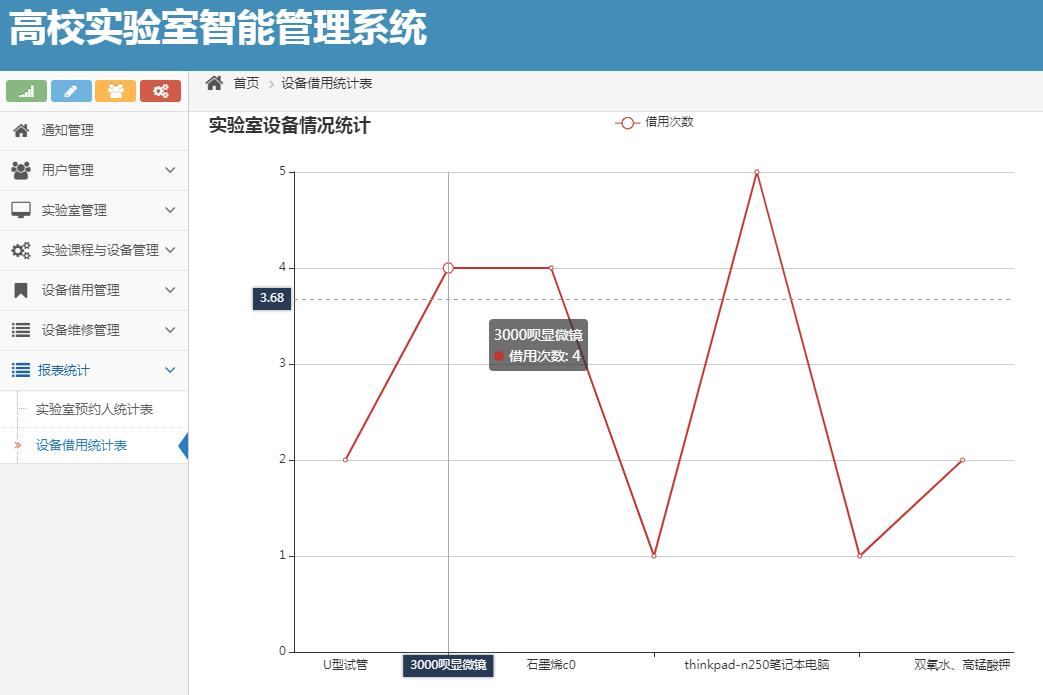Open 通知管理 menu item

click(94, 131)
